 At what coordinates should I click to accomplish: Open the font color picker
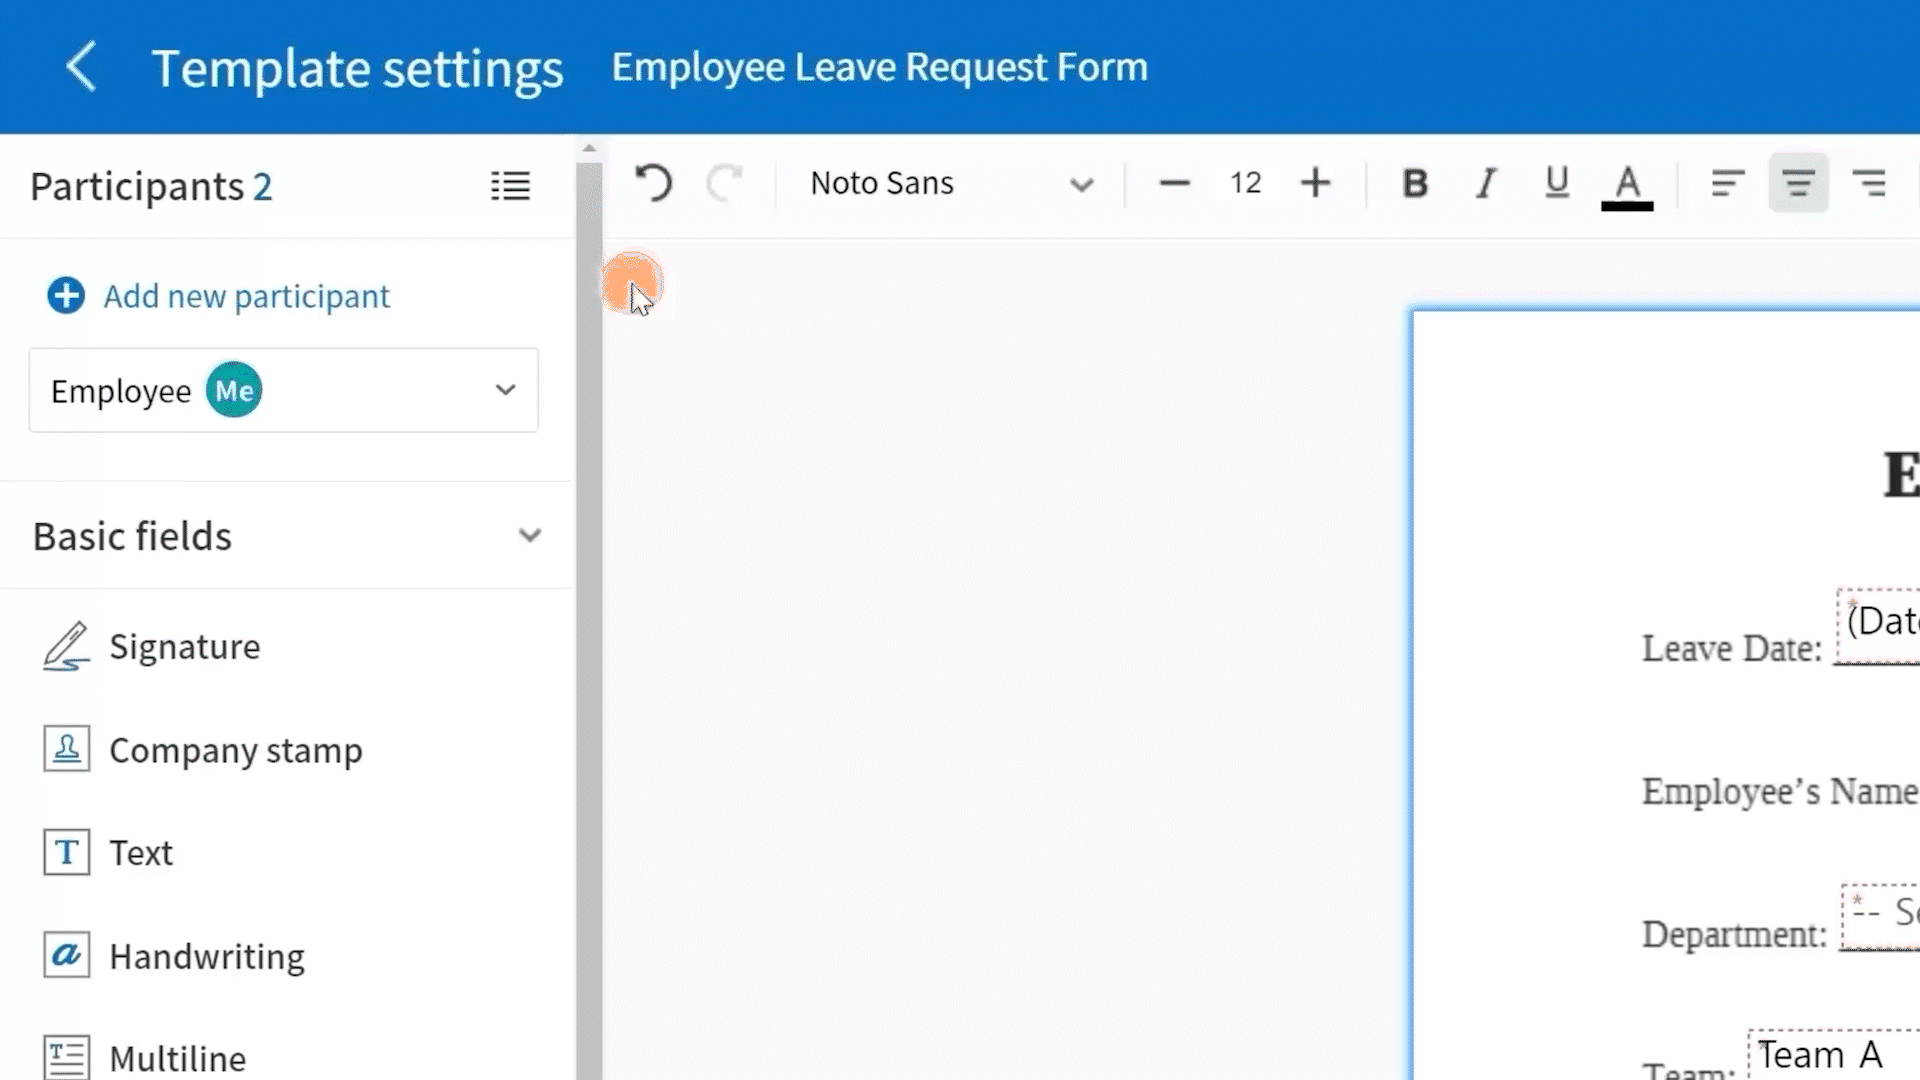[1627, 186]
